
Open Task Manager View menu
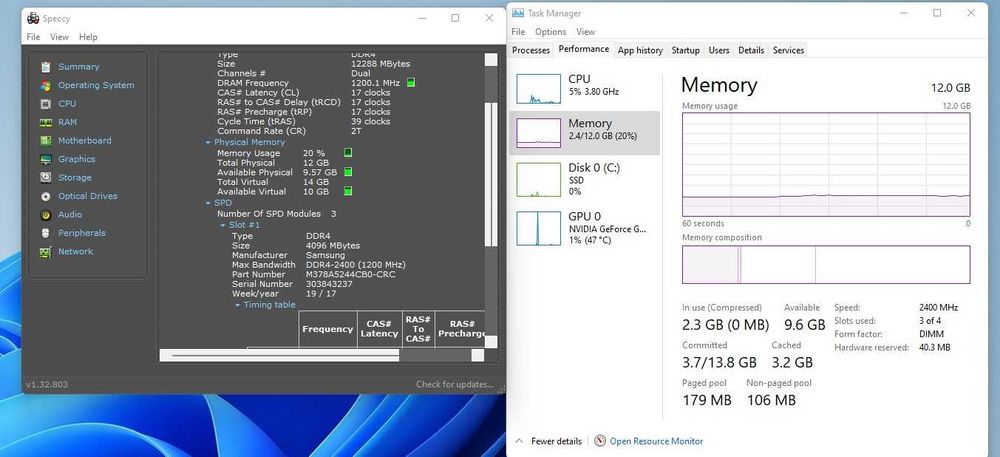point(585,31)
